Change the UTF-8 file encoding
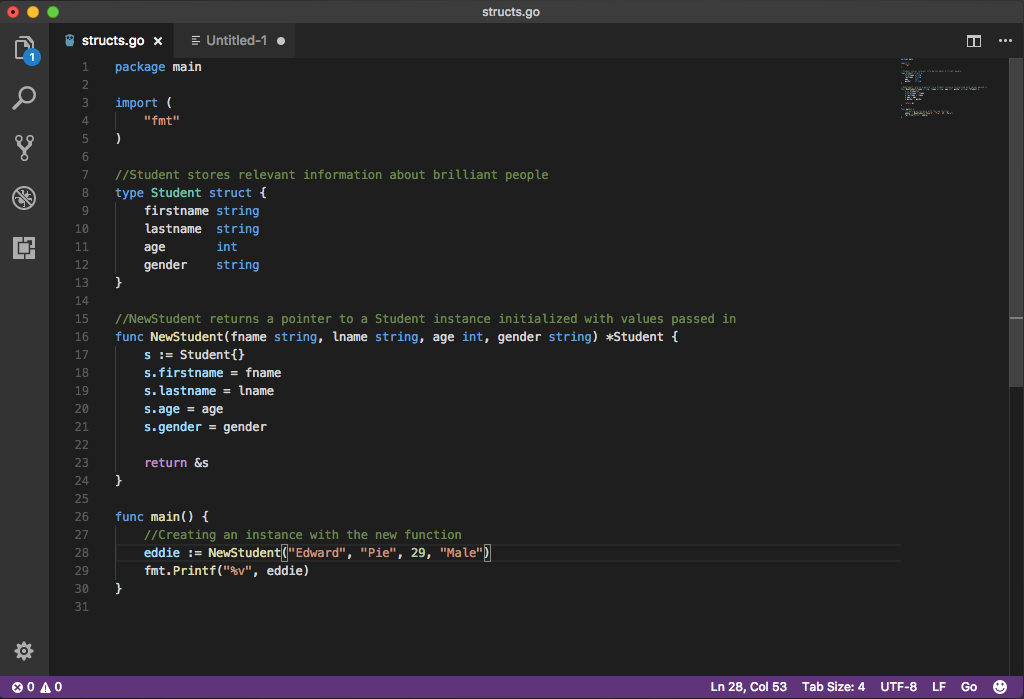 898,687
